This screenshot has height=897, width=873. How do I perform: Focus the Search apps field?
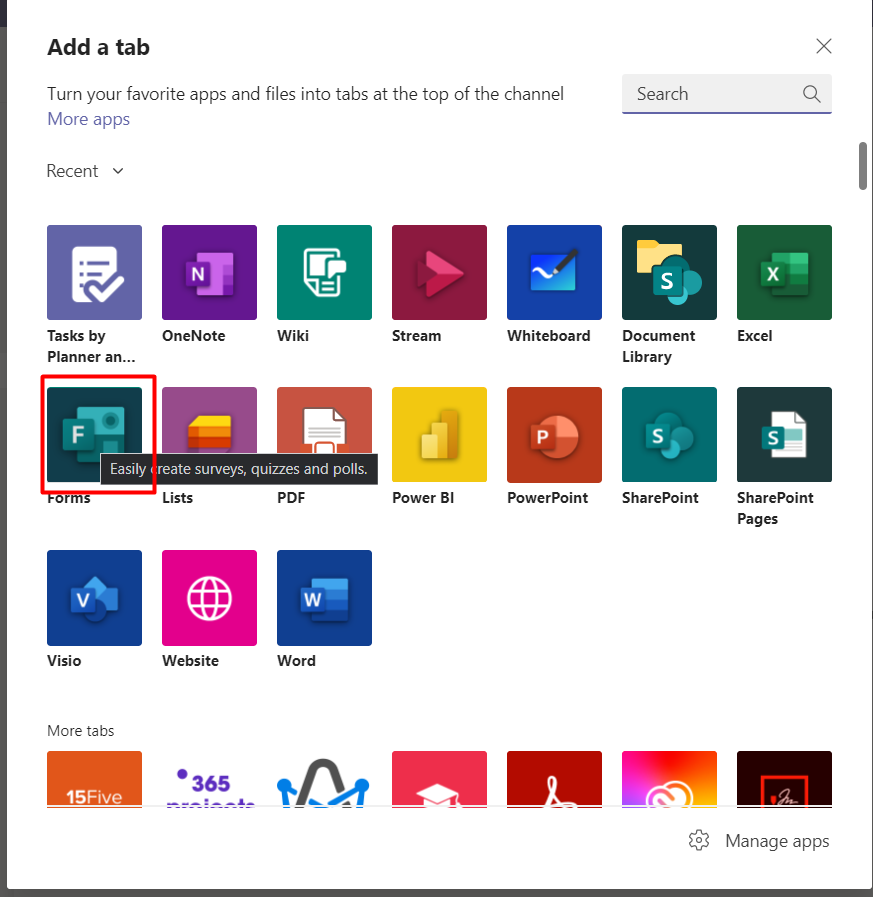[x=727, y=94]
